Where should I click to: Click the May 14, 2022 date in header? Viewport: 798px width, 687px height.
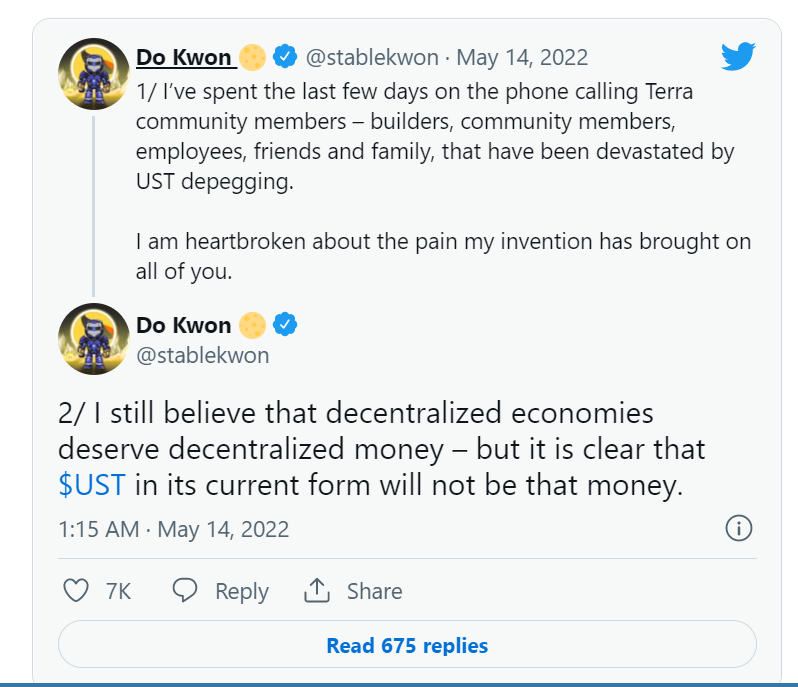(522, 58)
